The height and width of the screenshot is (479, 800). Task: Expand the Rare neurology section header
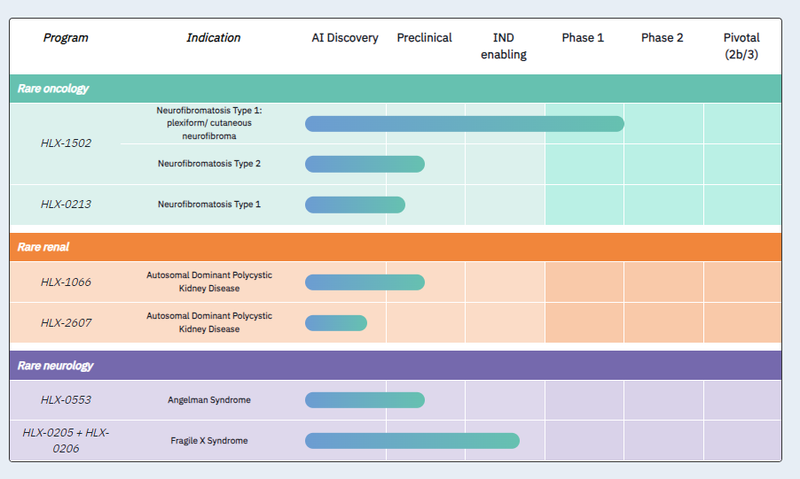click(x=55, y=365)
